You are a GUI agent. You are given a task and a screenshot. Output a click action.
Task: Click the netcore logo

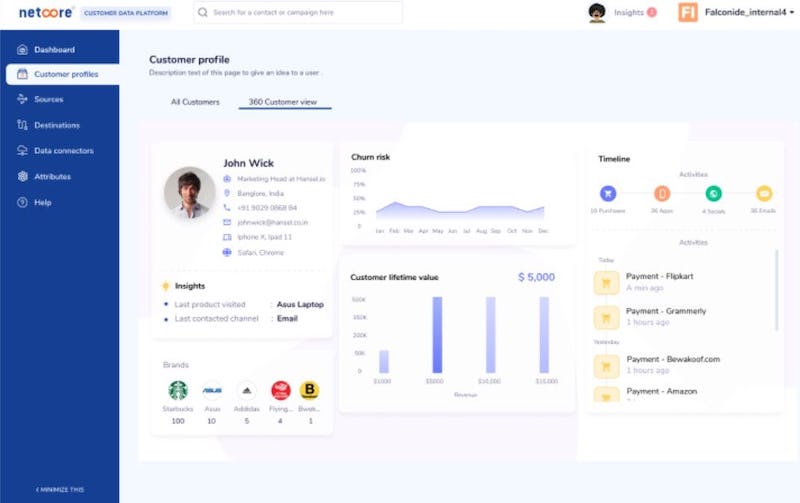click(45, 12)
